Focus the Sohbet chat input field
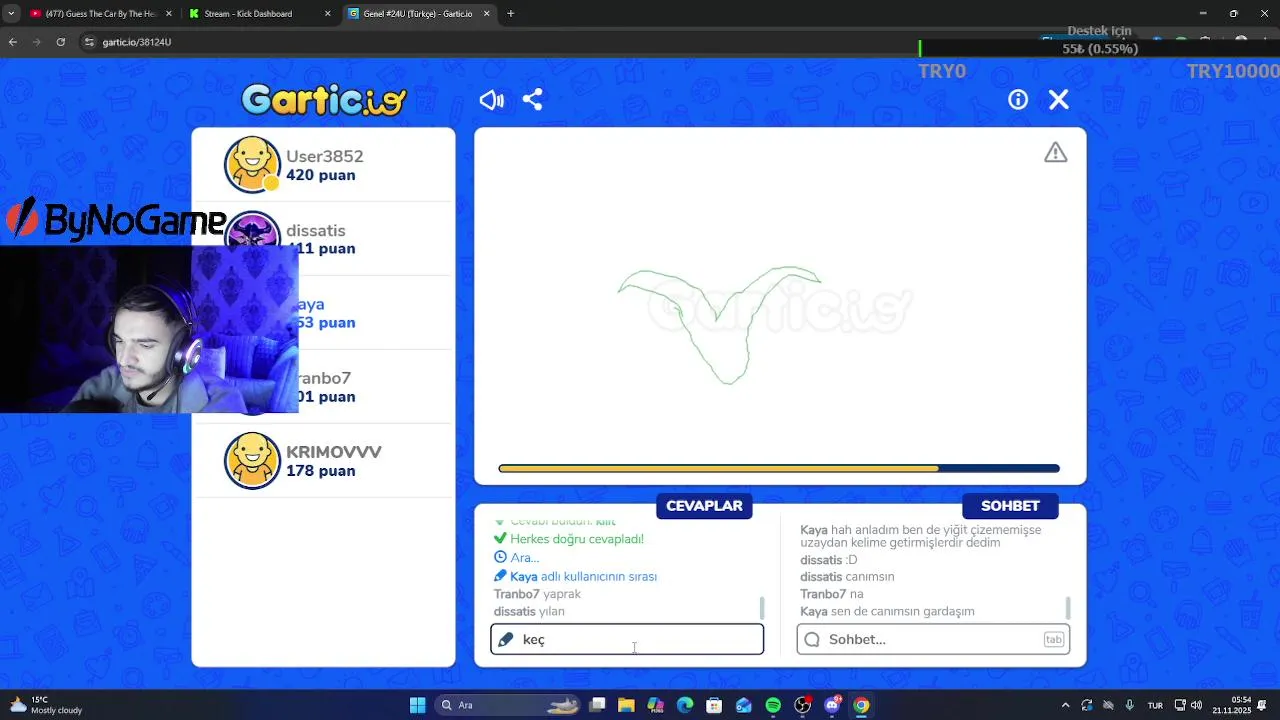 coord(933,640)
